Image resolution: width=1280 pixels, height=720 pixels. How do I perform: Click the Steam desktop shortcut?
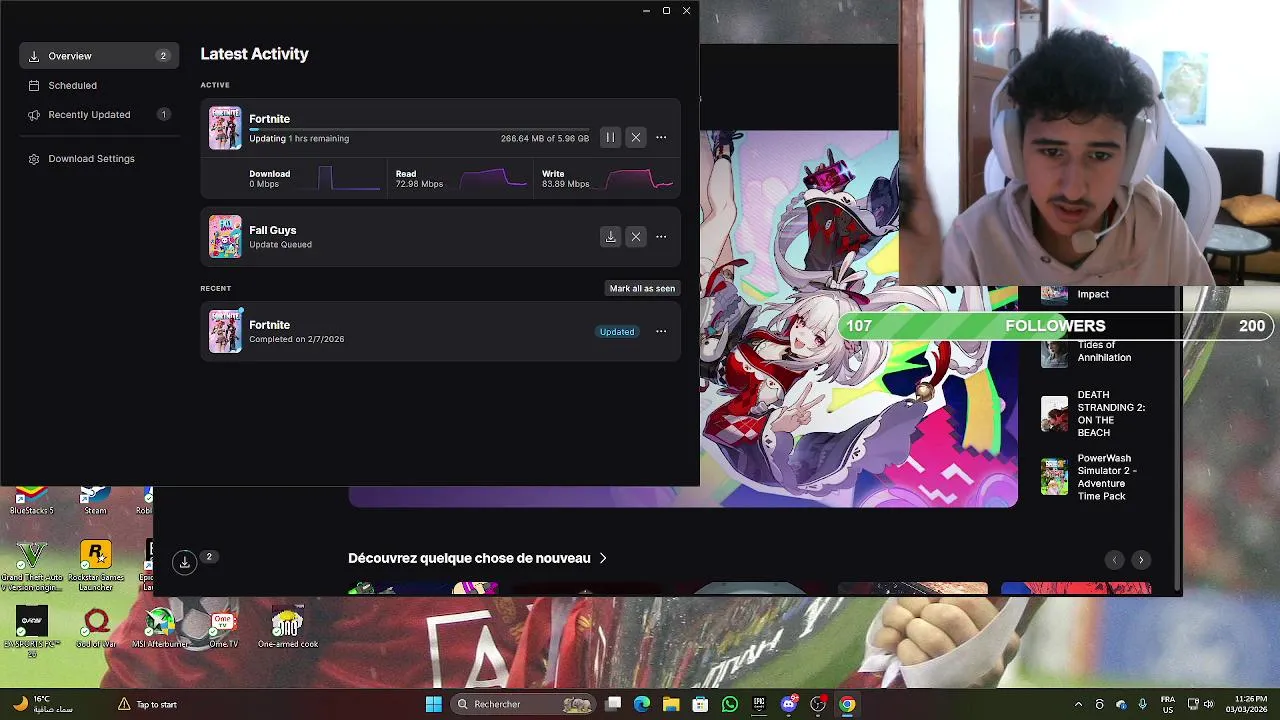(x=95, y=500)
